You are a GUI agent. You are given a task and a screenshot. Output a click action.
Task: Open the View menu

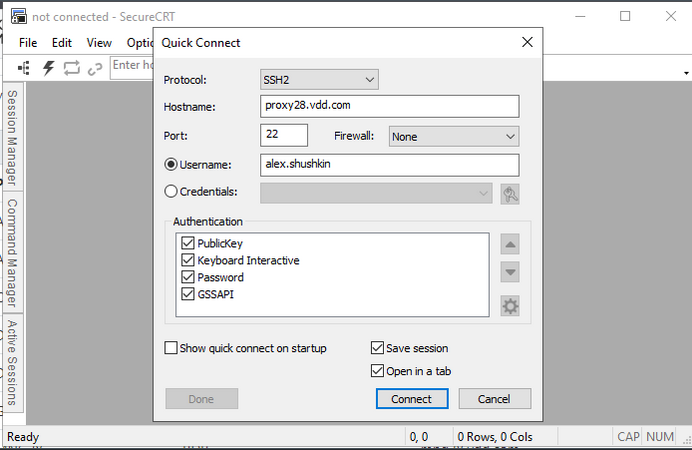point(99,43)
